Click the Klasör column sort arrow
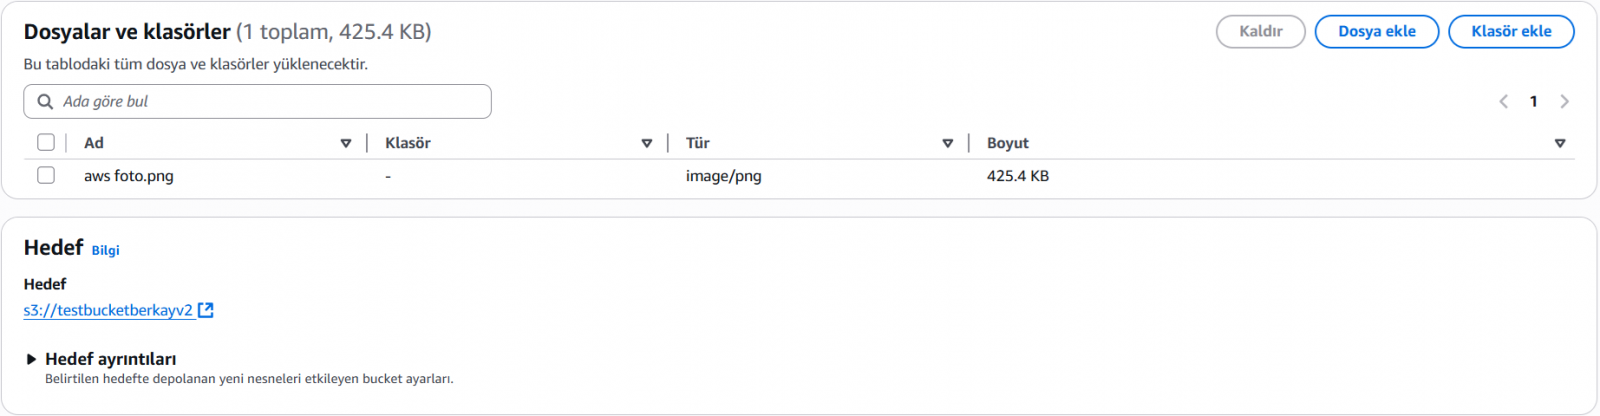The height and width of the screenshot is (416, 1600). (x=647, y=143)
